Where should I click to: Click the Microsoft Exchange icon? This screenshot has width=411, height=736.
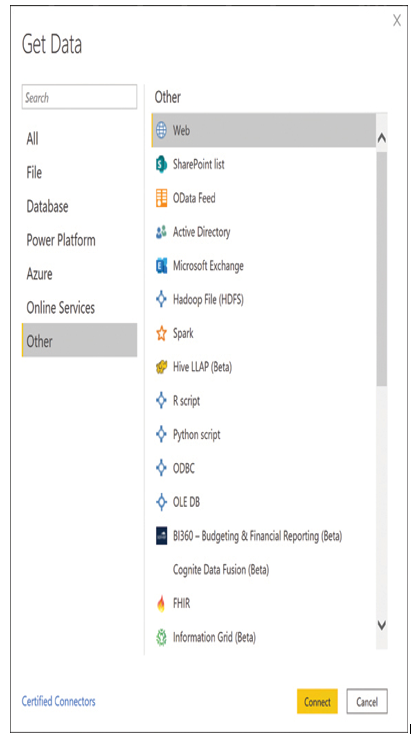[161, 266]
